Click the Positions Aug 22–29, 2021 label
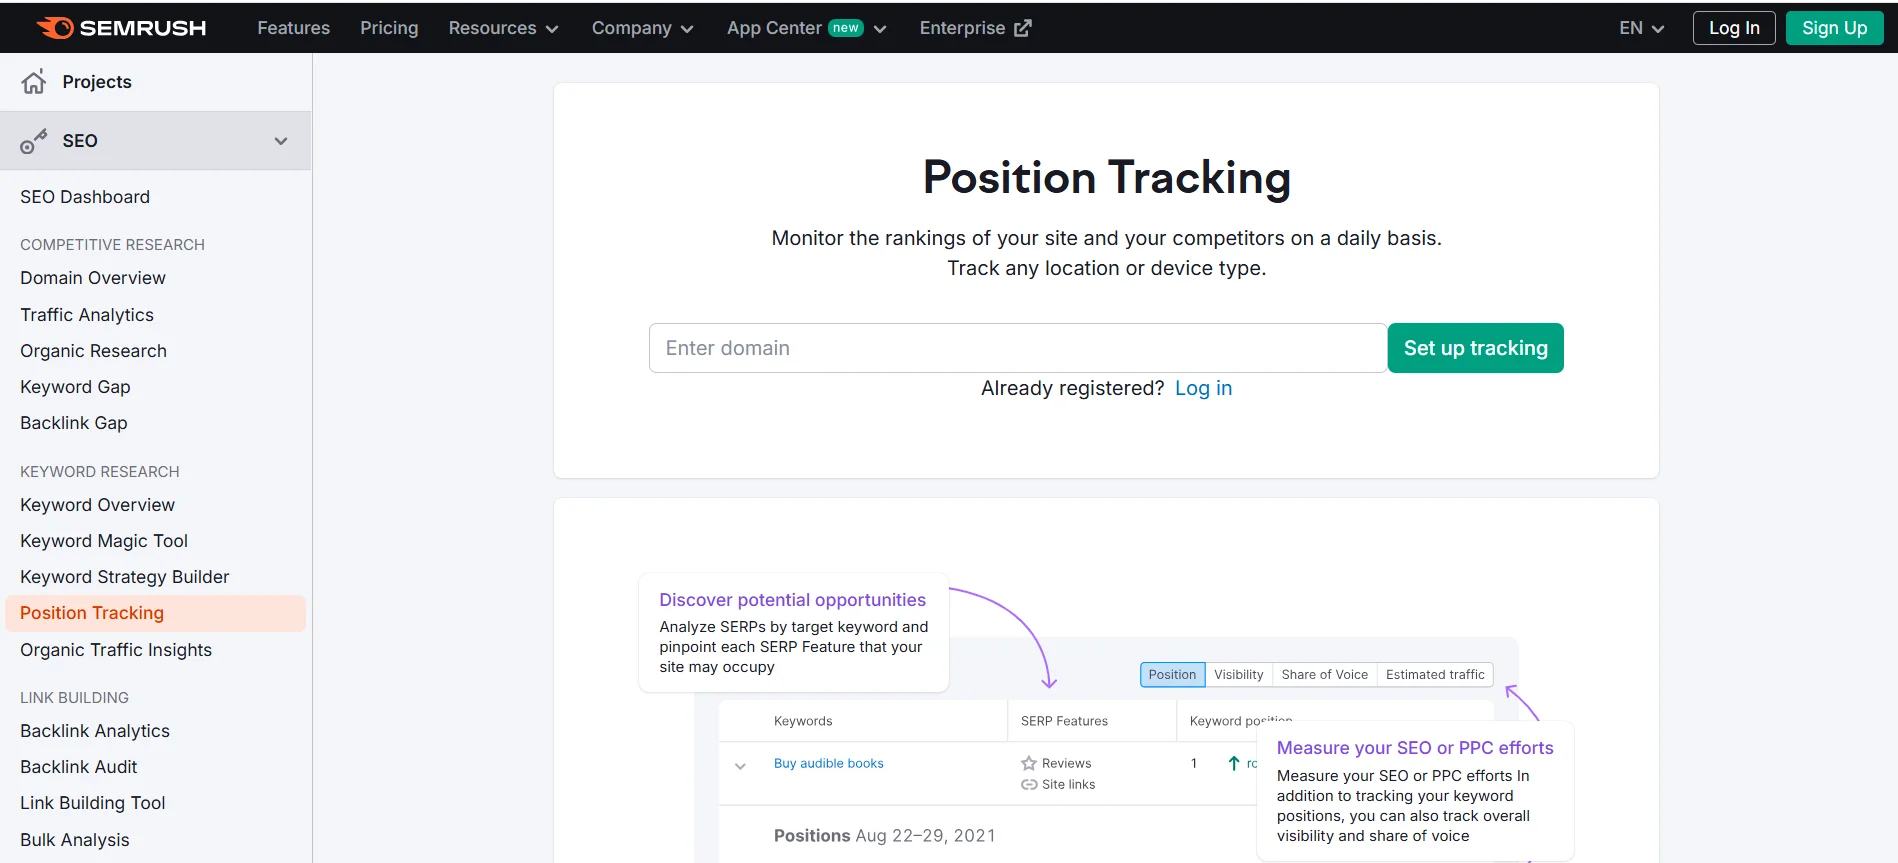 pos(884,836)
